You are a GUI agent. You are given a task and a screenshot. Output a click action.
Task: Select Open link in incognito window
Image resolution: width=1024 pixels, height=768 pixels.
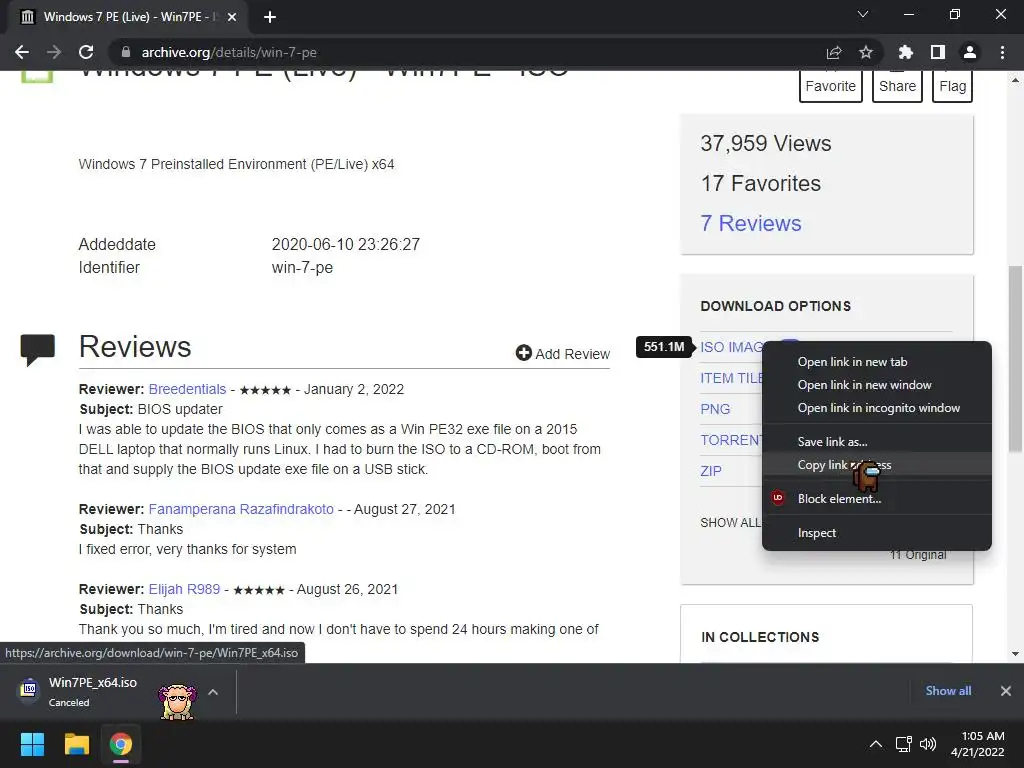point(876,408)
